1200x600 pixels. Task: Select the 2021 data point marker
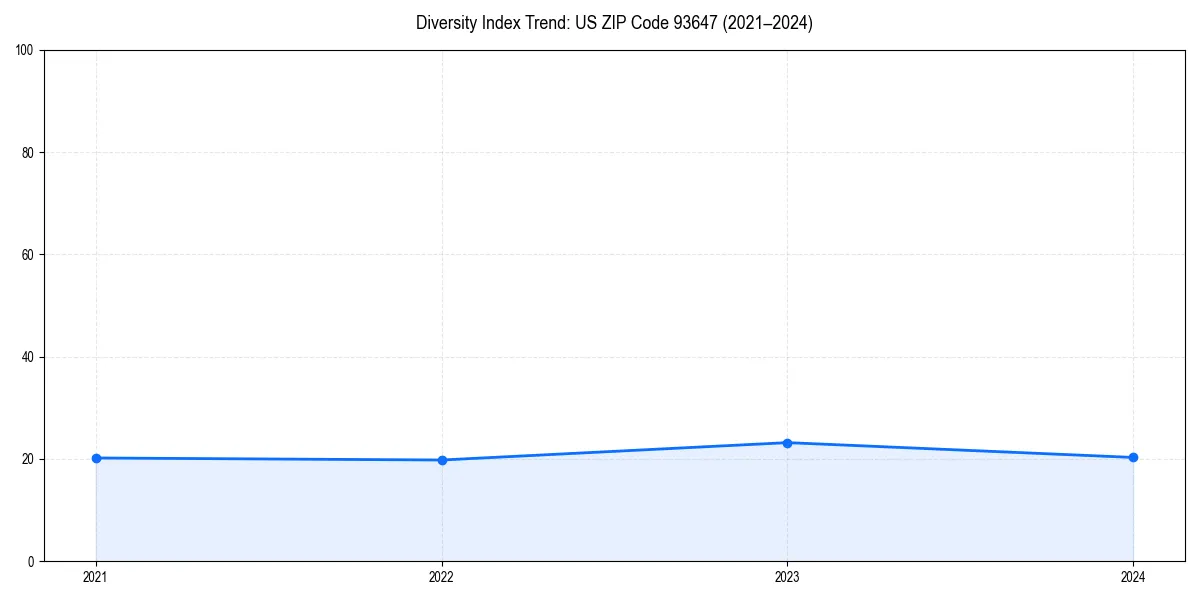point(96,457)
